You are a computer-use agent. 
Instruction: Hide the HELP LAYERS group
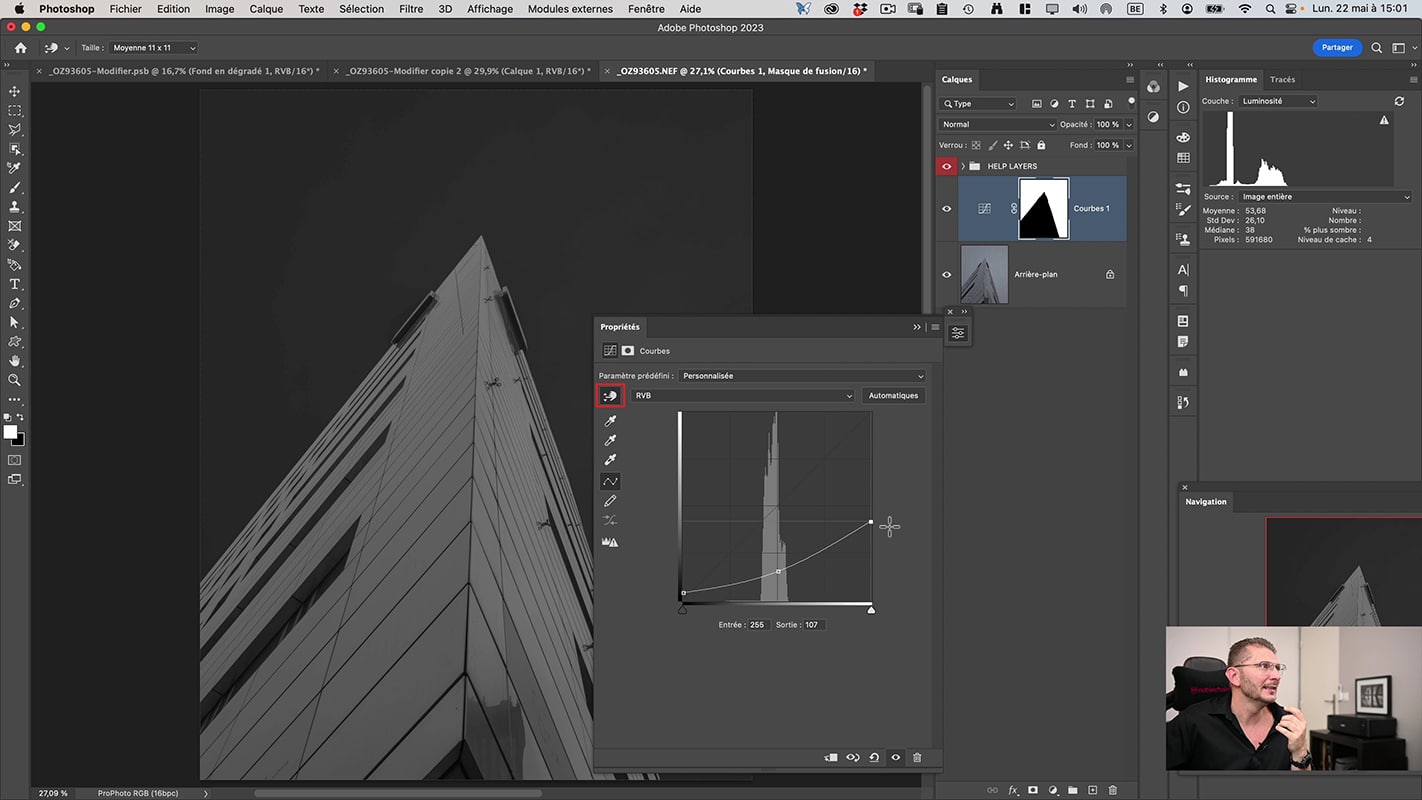[x=946, y=166]
